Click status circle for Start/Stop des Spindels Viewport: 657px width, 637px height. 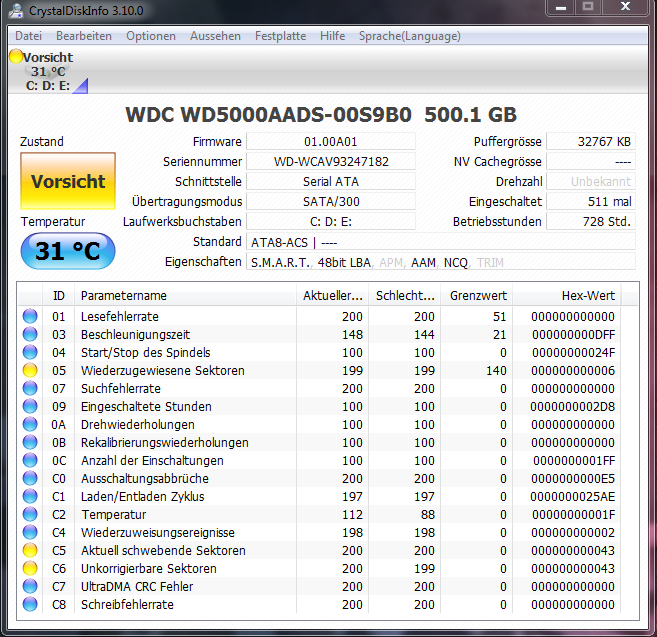click(30, 352)
